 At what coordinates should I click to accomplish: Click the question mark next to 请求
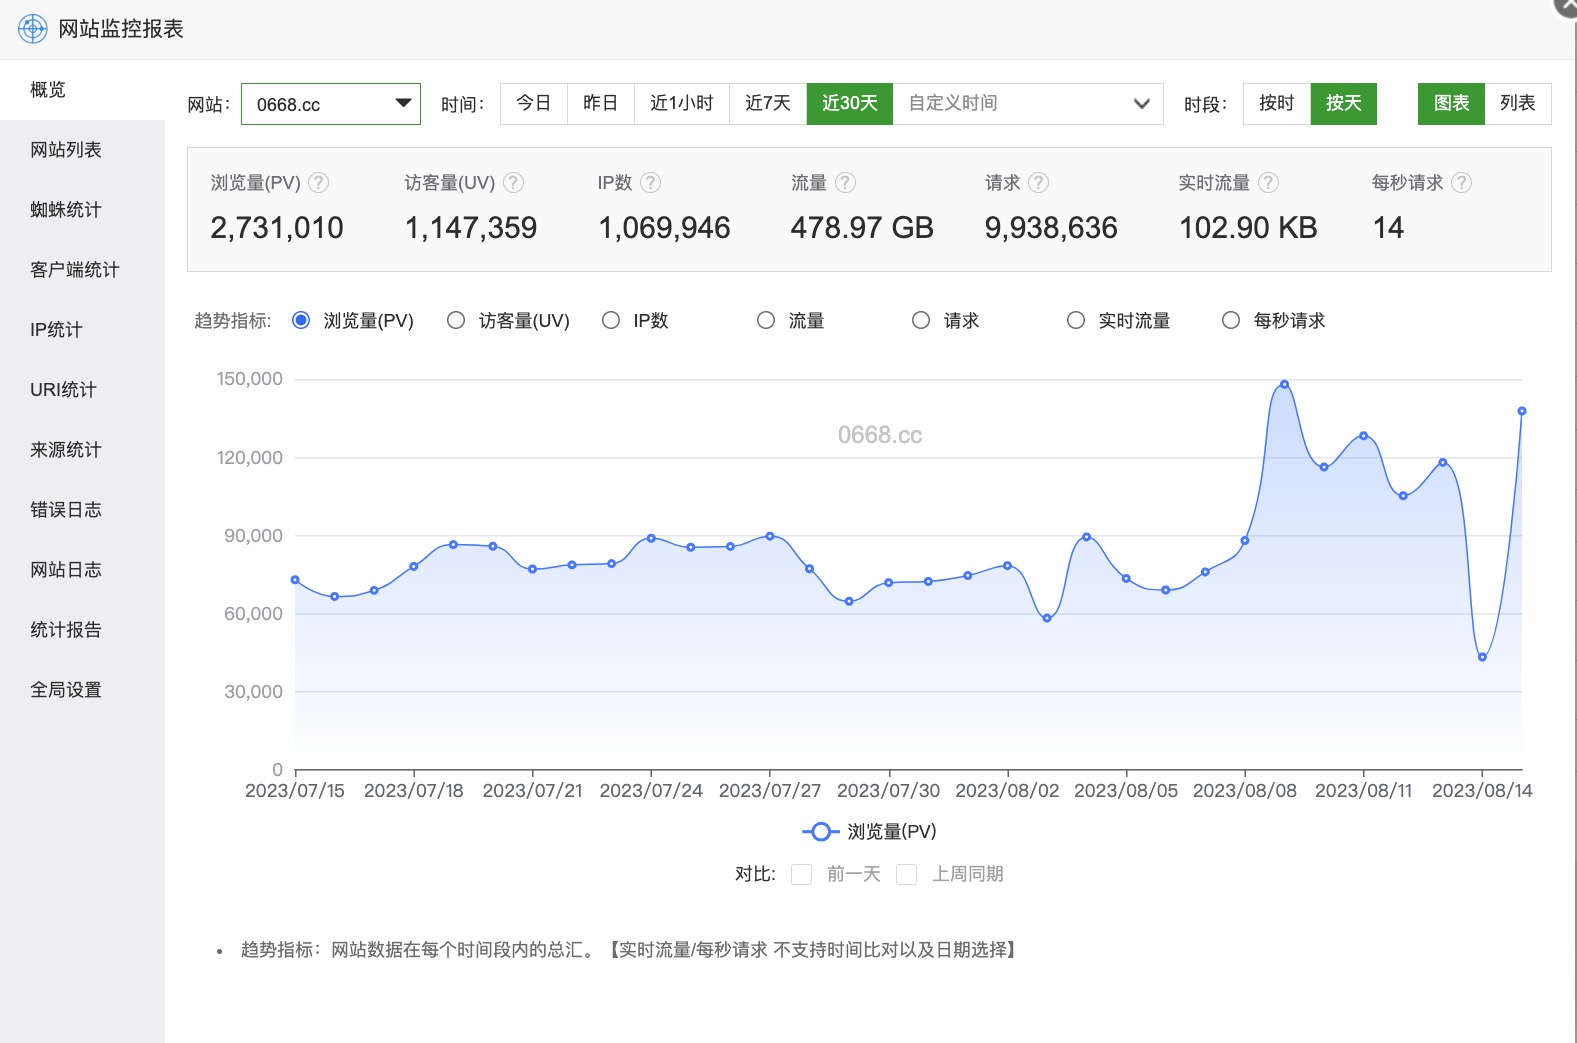pos(1039,183)
